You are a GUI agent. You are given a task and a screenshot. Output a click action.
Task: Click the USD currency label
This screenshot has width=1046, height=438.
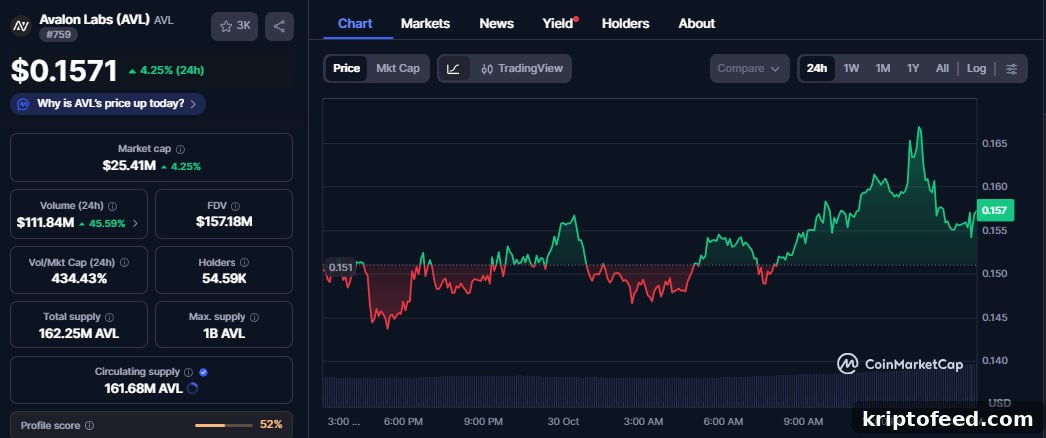(999, 403)
